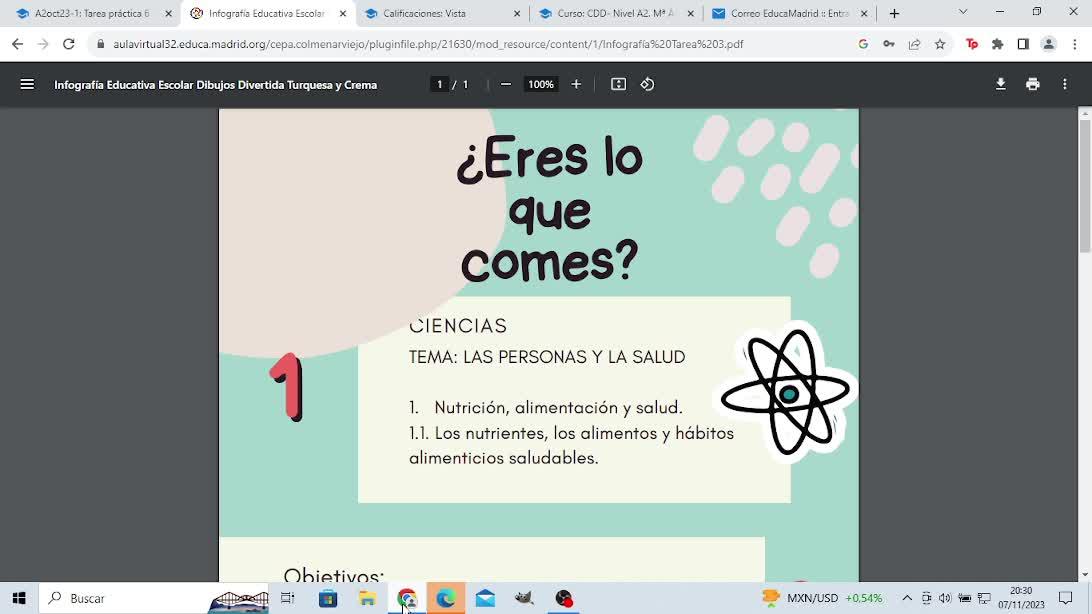1092x614 pixels.
Task: Open the Chrome three-dot menu
Action: pos(1075,44)
